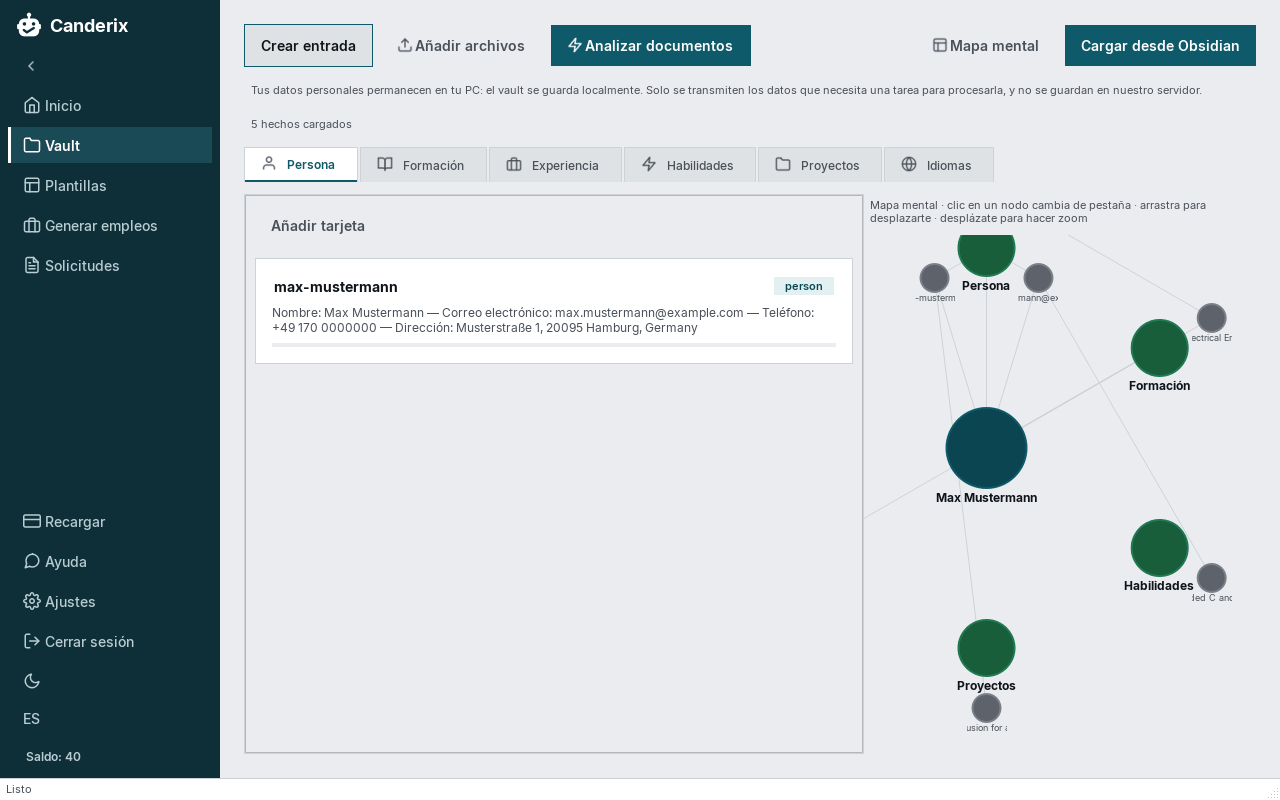
Task: Click the Formación node in mind map
Action: click(x=1160, y=348)
